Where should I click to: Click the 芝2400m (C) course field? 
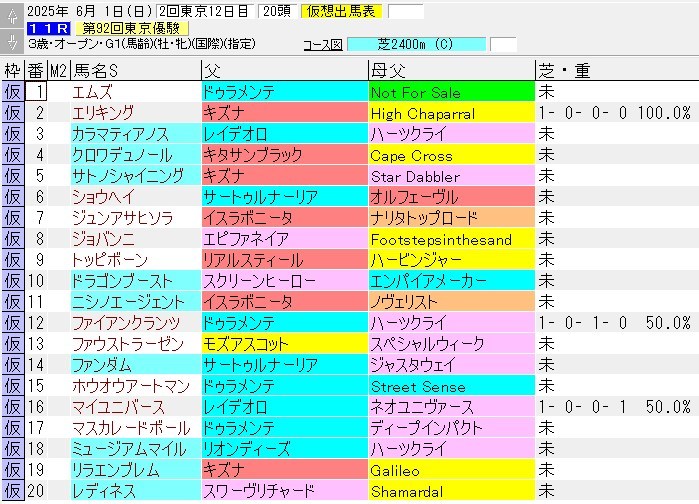pos(416,45)
